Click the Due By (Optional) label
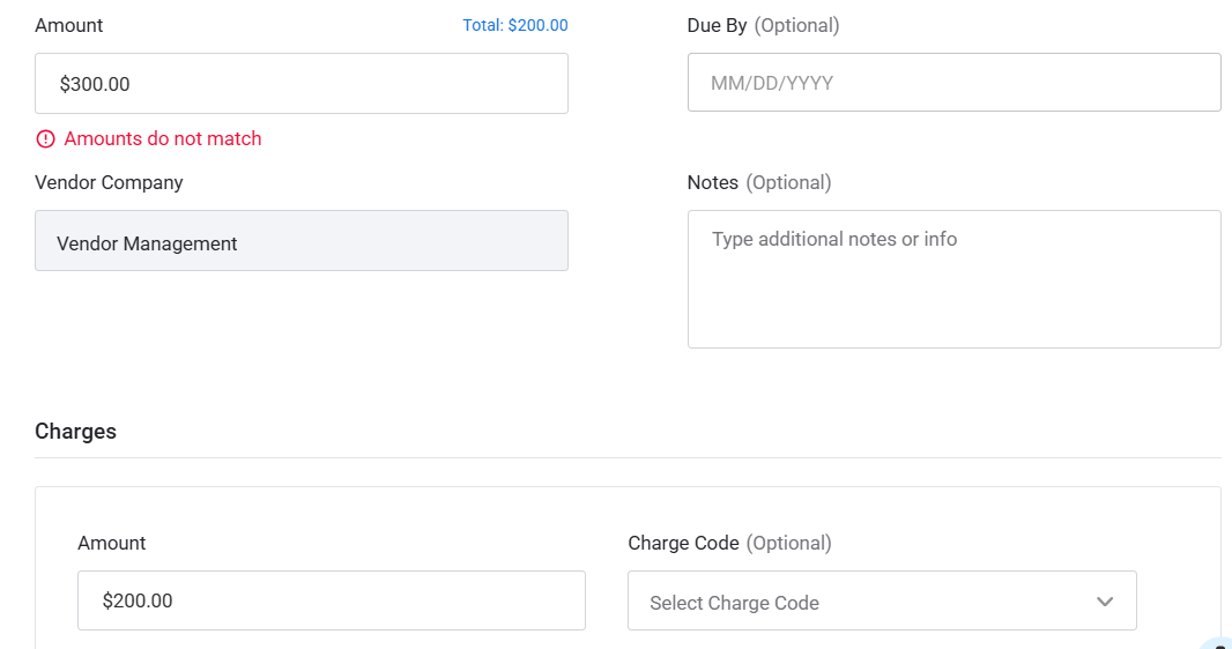The image size is (1232, 649). [x=763, y=24]
